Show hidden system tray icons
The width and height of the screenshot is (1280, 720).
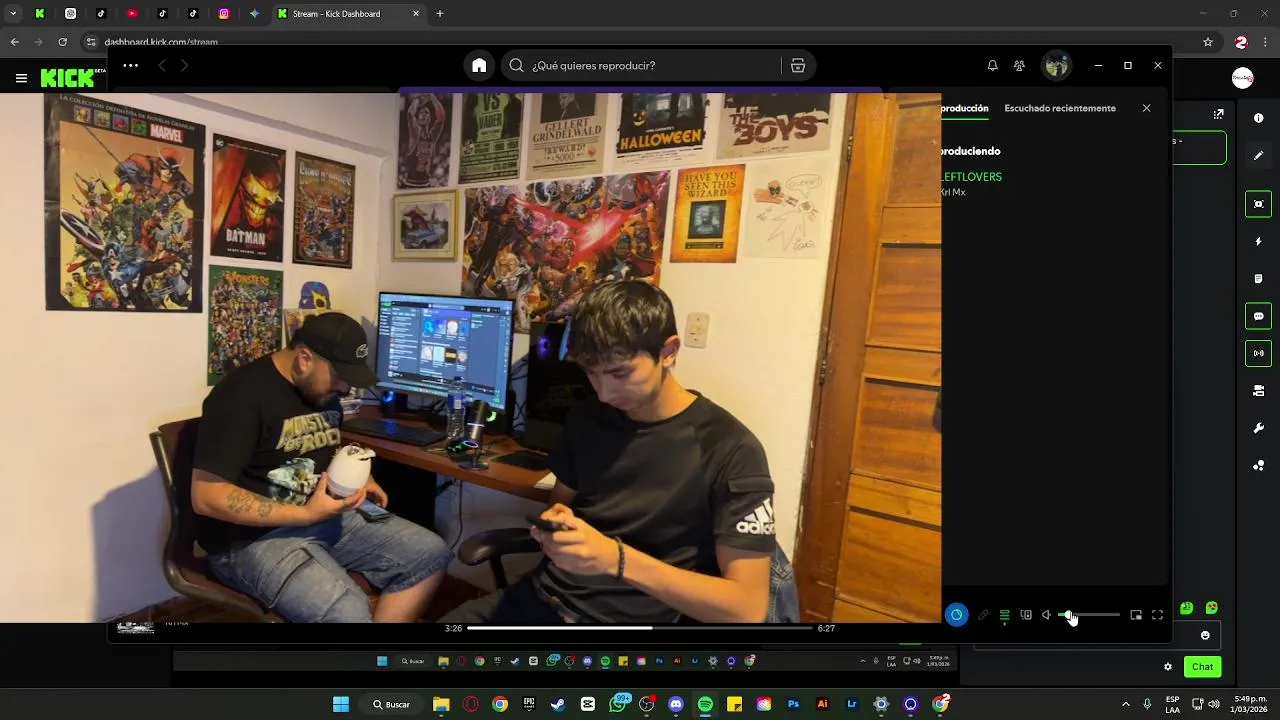pos(1125,704)
